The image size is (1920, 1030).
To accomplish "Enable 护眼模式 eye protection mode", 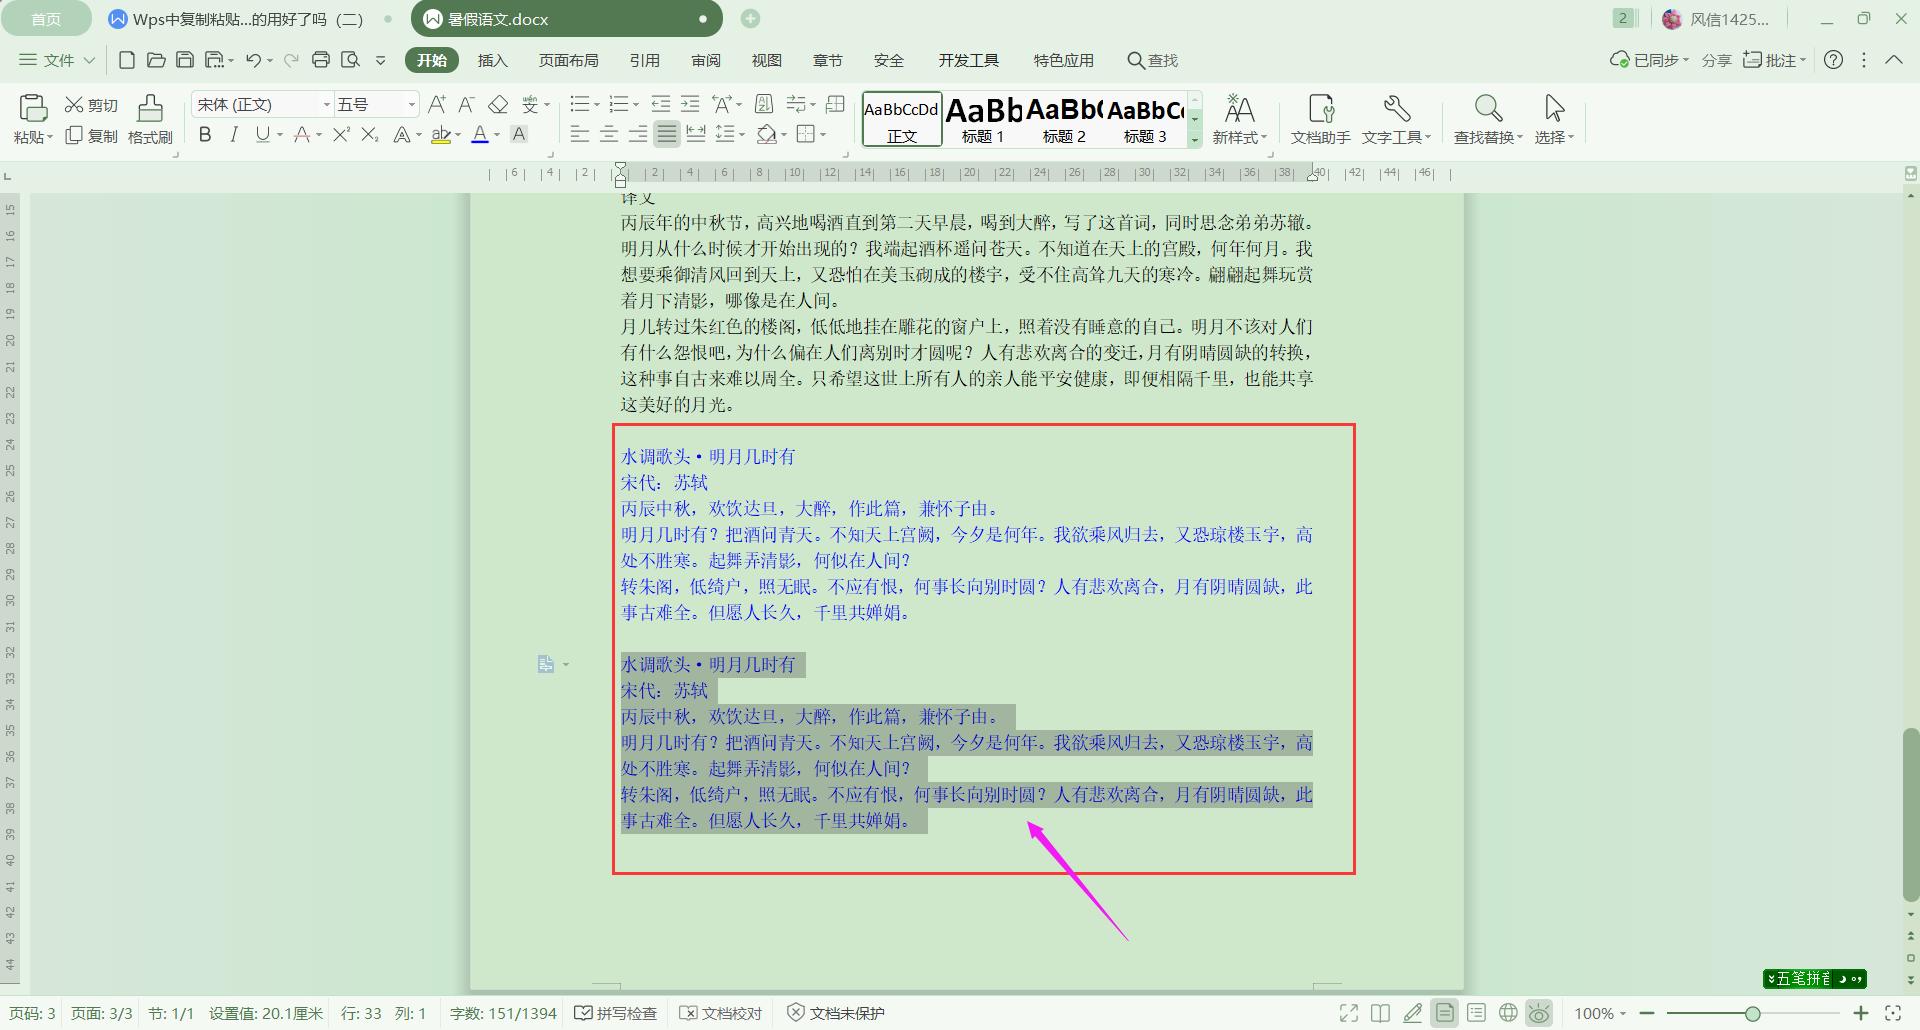I will pyautogui.click(x=1540, y=1012).
